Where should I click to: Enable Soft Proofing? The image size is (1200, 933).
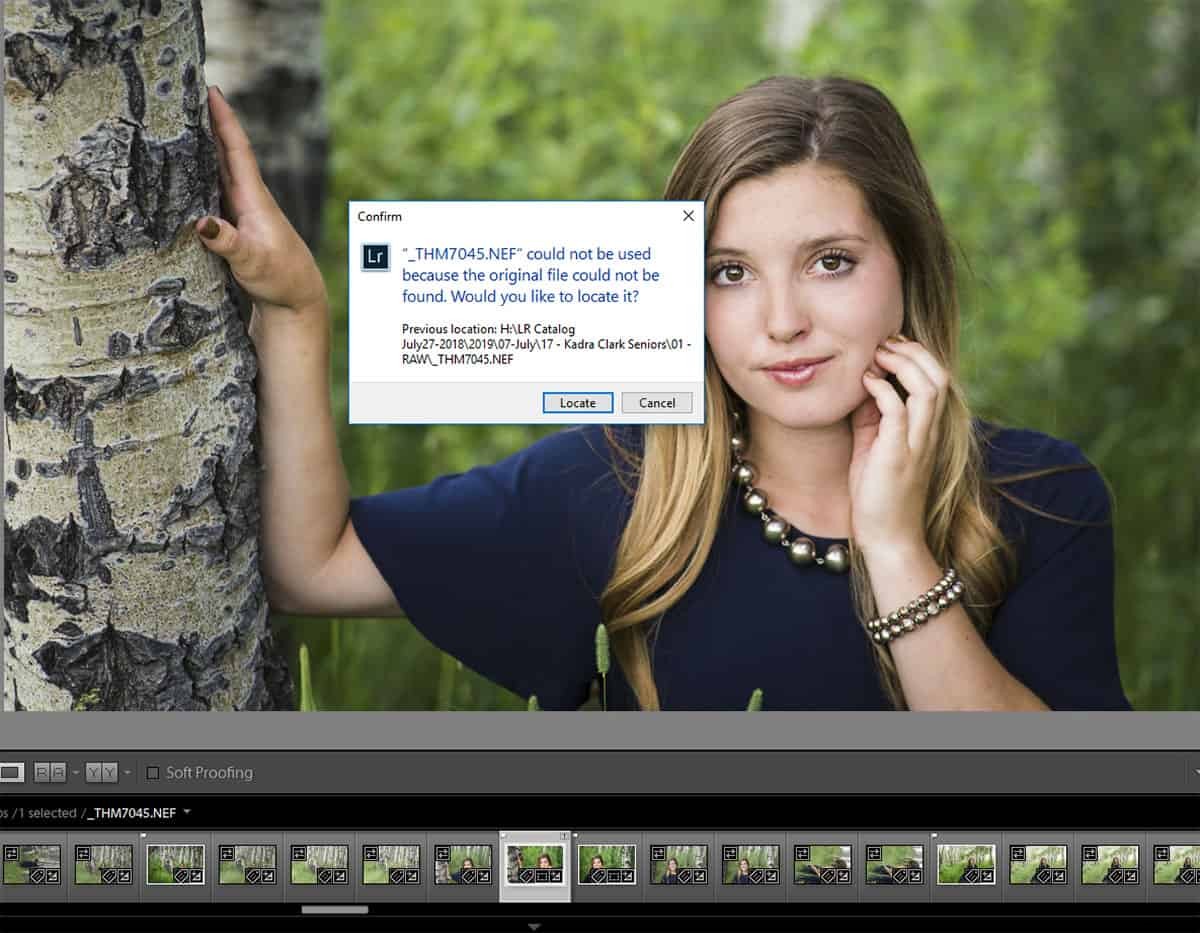153,772
